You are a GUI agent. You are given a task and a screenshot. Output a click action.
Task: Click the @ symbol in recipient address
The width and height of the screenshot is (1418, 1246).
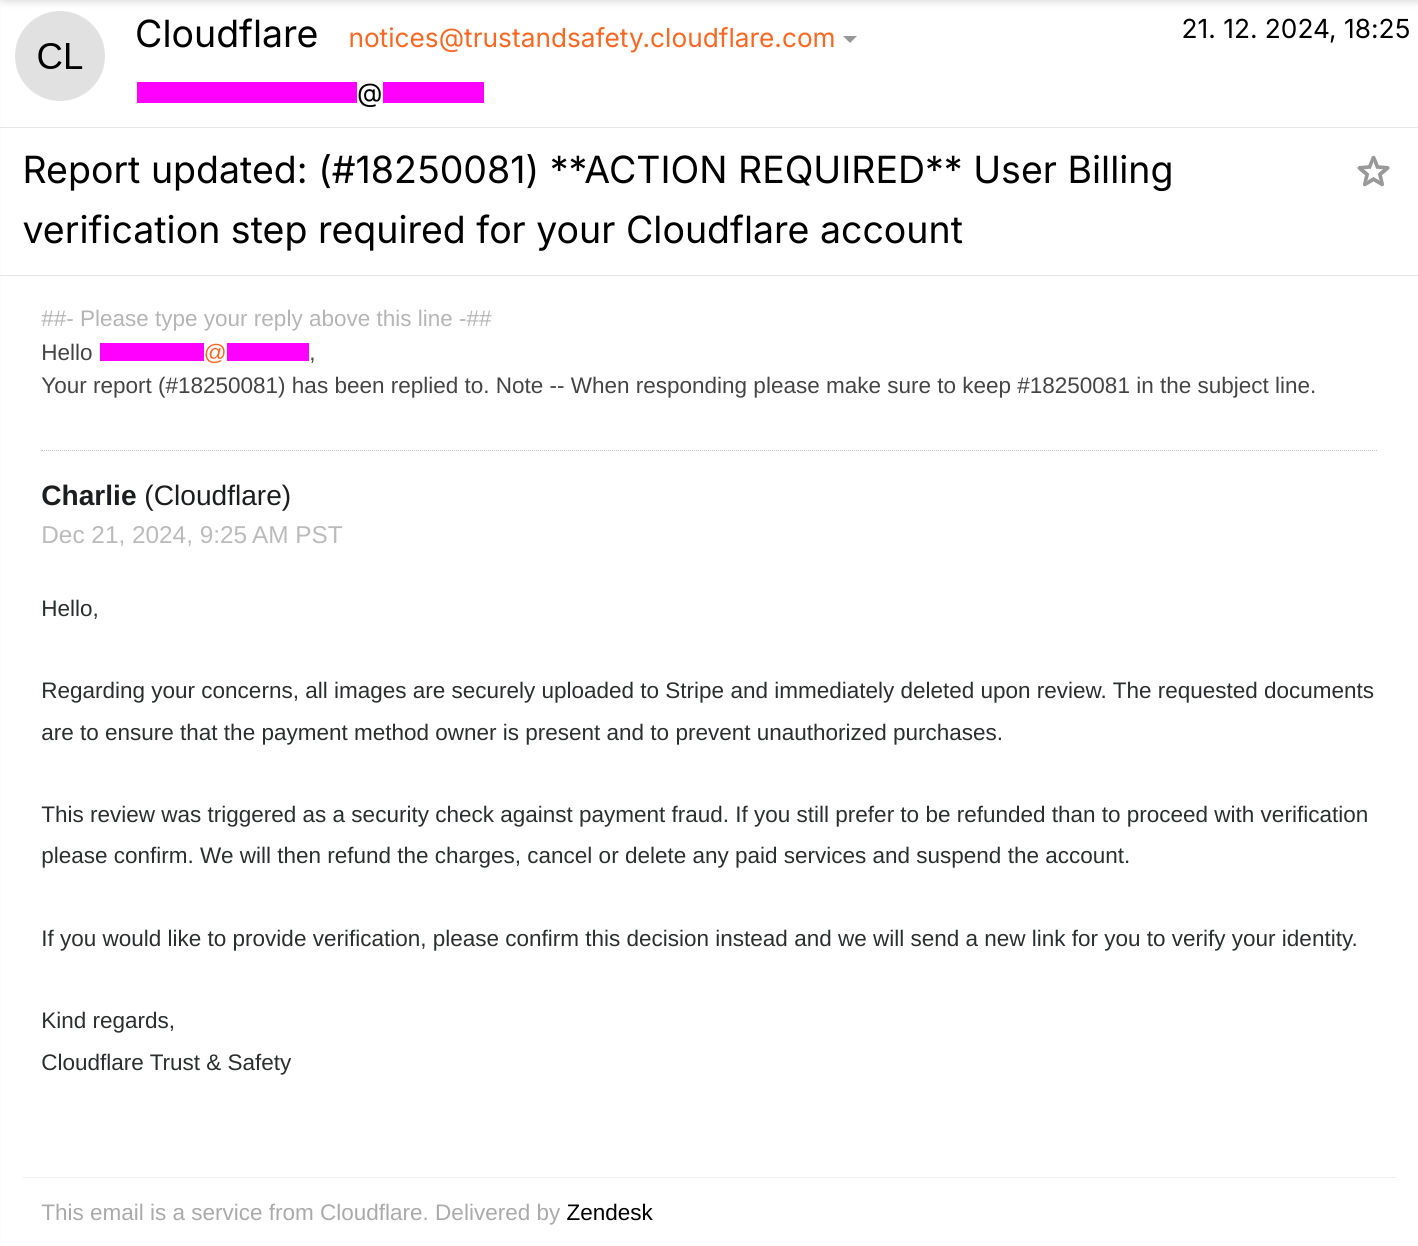click(370, 94)
